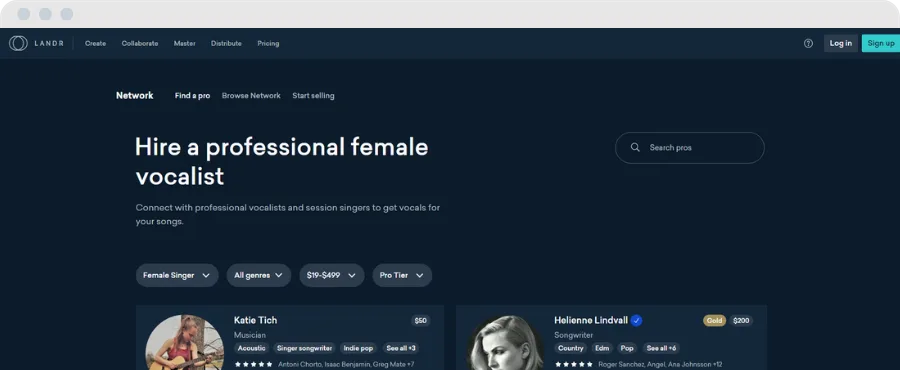The image size is (900, 370).
Task: Expand the Female Singer dropdown
Action: (177, 275)
